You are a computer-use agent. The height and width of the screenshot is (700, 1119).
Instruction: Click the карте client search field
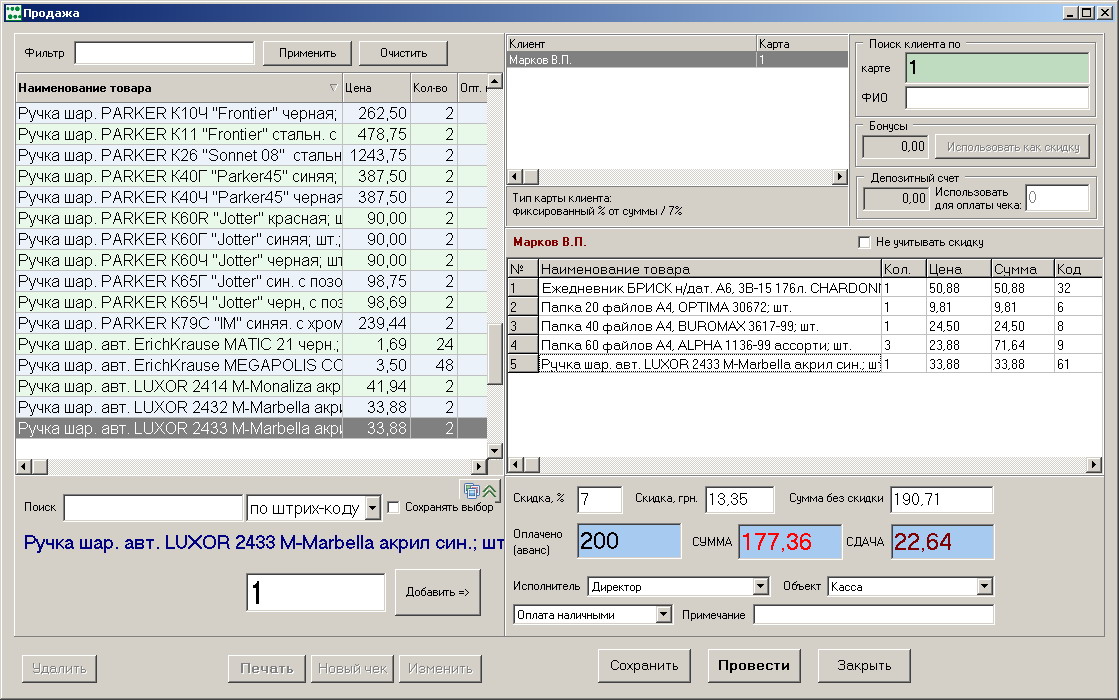tap(998, 68)
